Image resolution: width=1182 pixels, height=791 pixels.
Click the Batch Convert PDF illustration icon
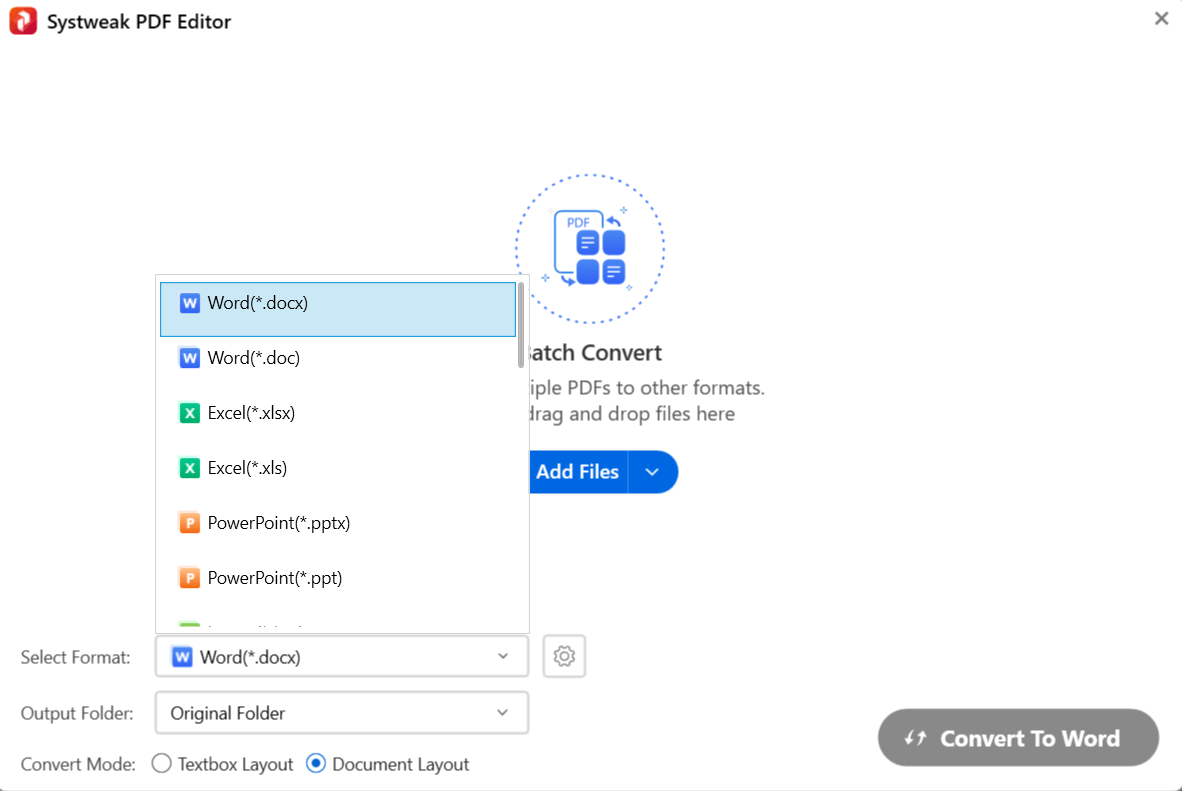click(590, 249)
